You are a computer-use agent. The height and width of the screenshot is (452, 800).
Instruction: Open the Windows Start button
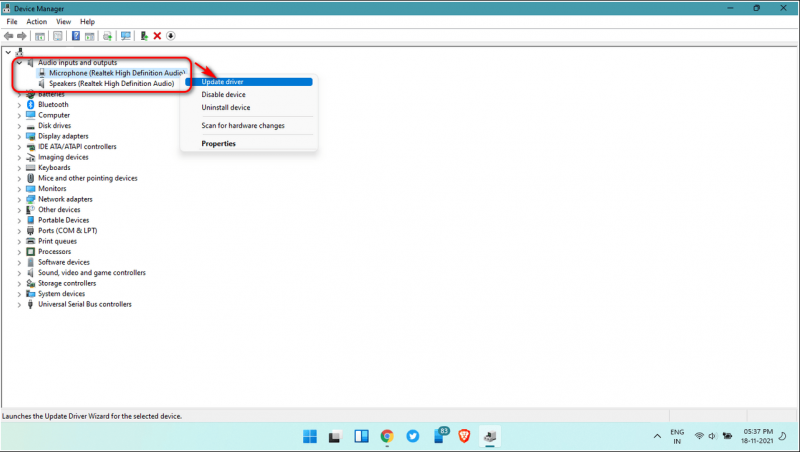point(310,436)
